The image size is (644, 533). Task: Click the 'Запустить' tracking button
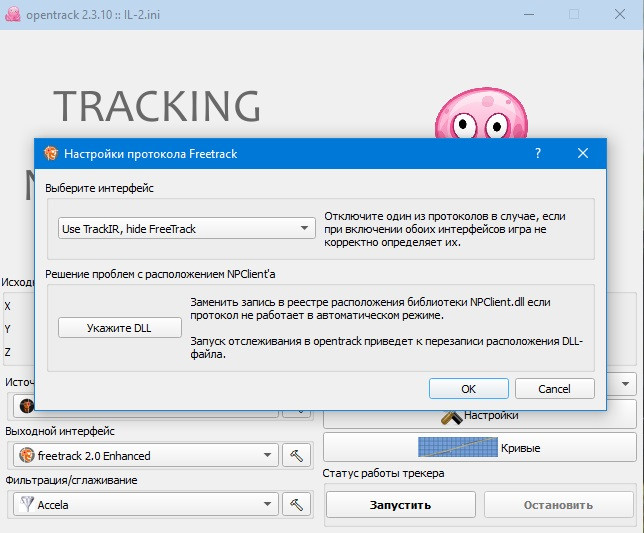(x=400, y=505)
